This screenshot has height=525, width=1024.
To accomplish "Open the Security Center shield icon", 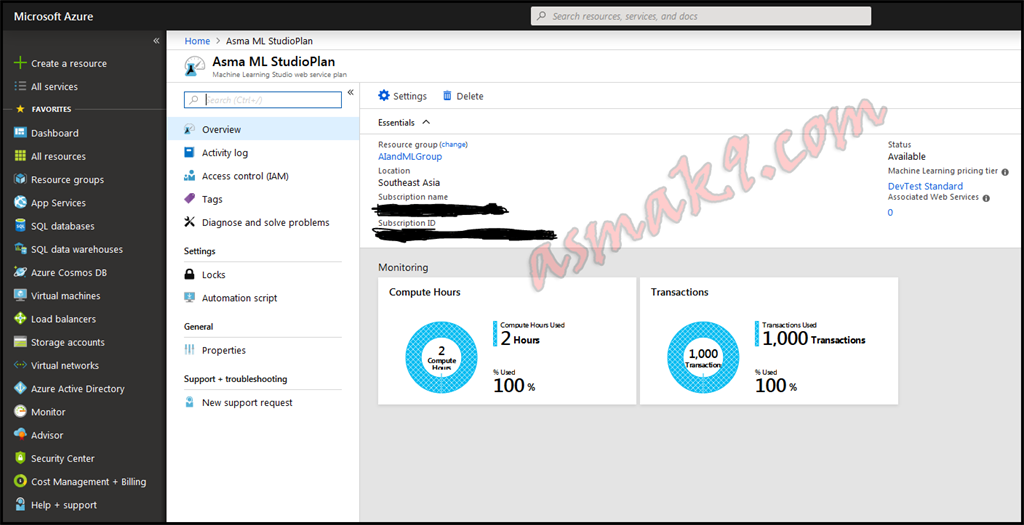I will click(x=20, y=458).
